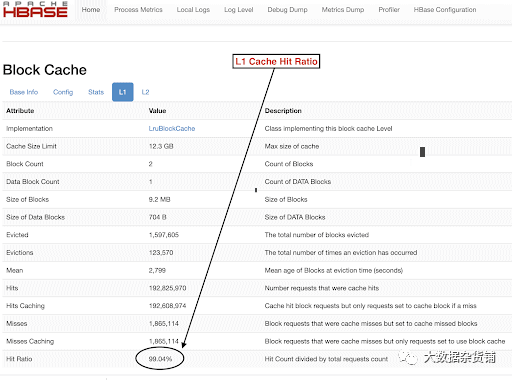Open Process Metrics page
The height and width of the screenshot is (380, 512).
[x=138, y=10]
